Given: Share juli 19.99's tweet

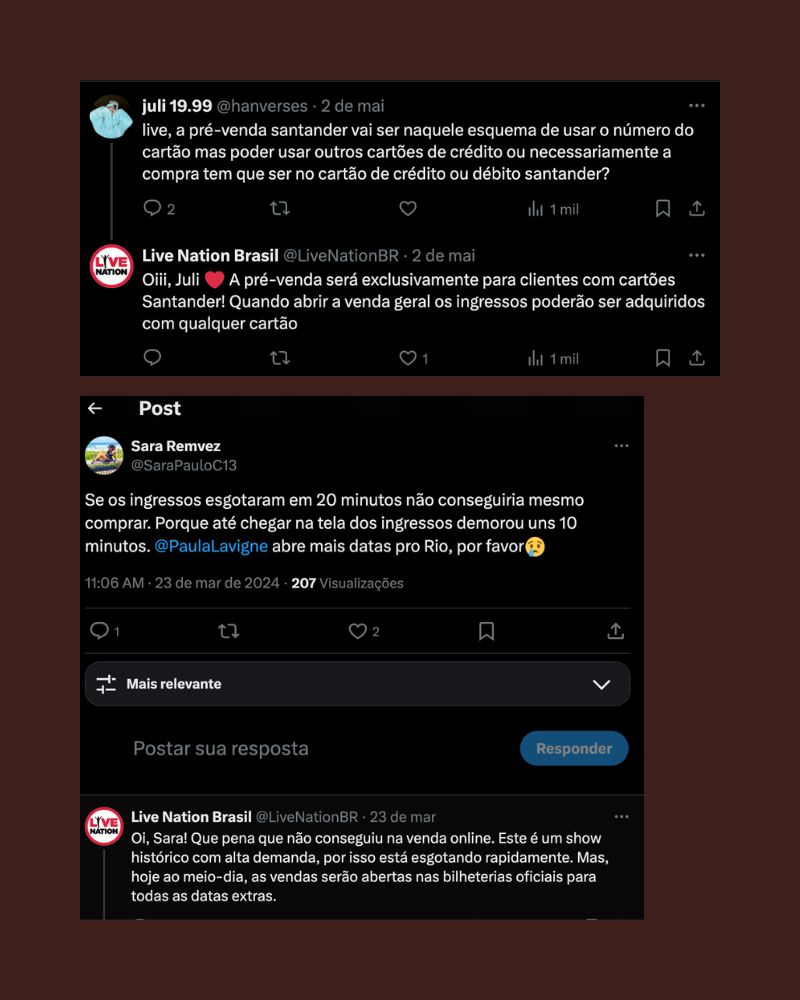Looking at the screenshot, I should pos(697,208).
